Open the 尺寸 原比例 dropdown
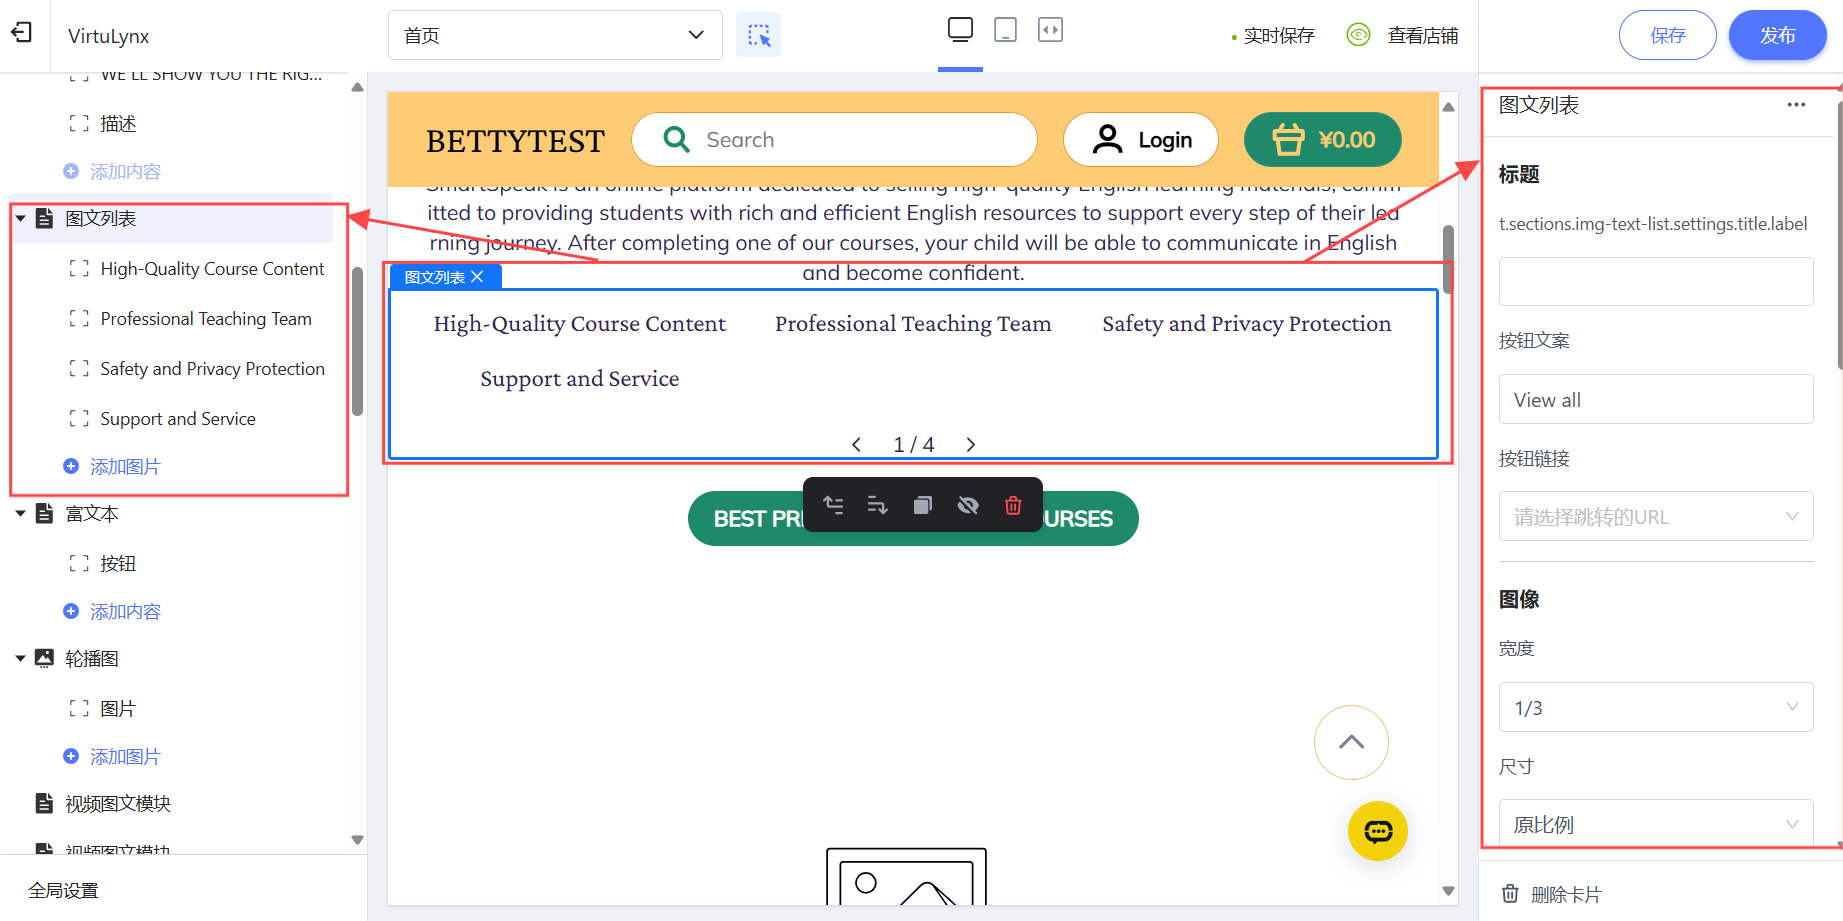The width and height of the screenshot is (1843, 921). (x=1656, y=824)
